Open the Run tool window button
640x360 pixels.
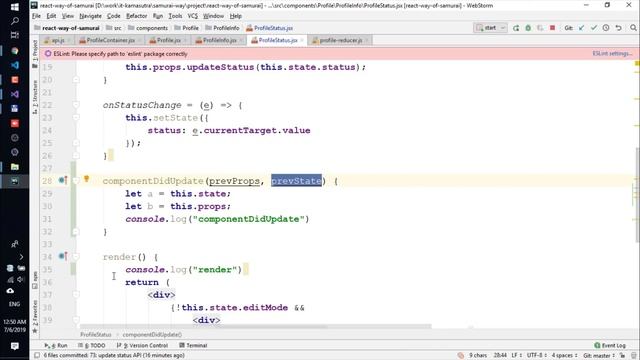click(x=56, y=345)
